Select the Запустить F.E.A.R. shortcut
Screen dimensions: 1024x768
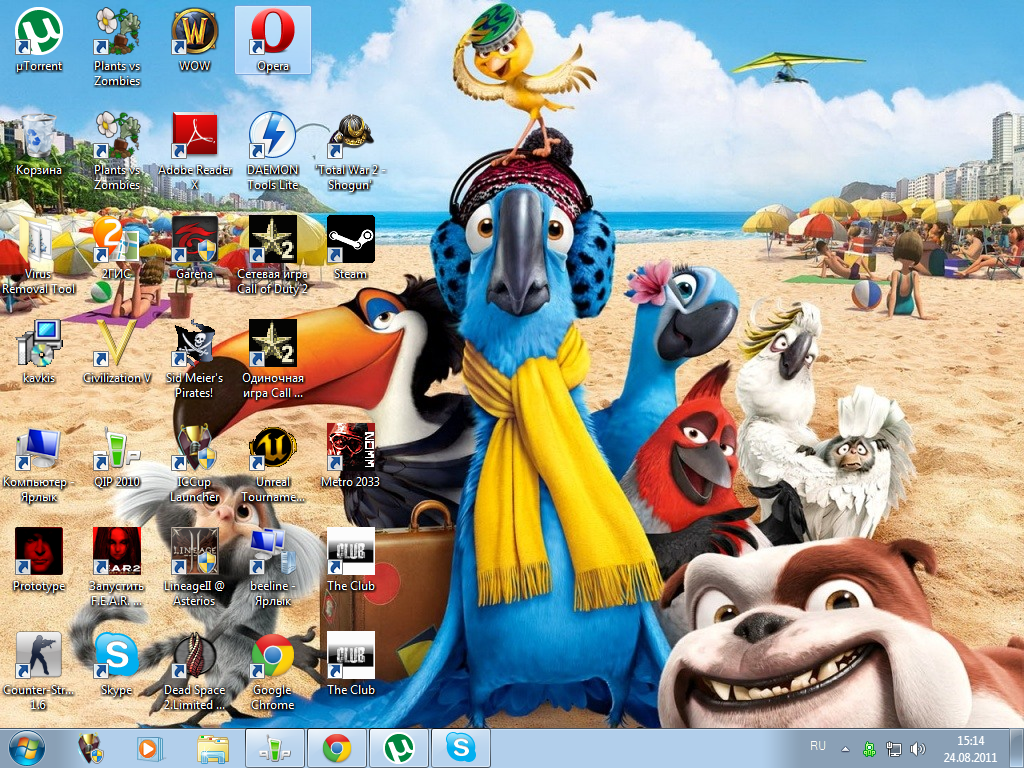click(117, 568)
